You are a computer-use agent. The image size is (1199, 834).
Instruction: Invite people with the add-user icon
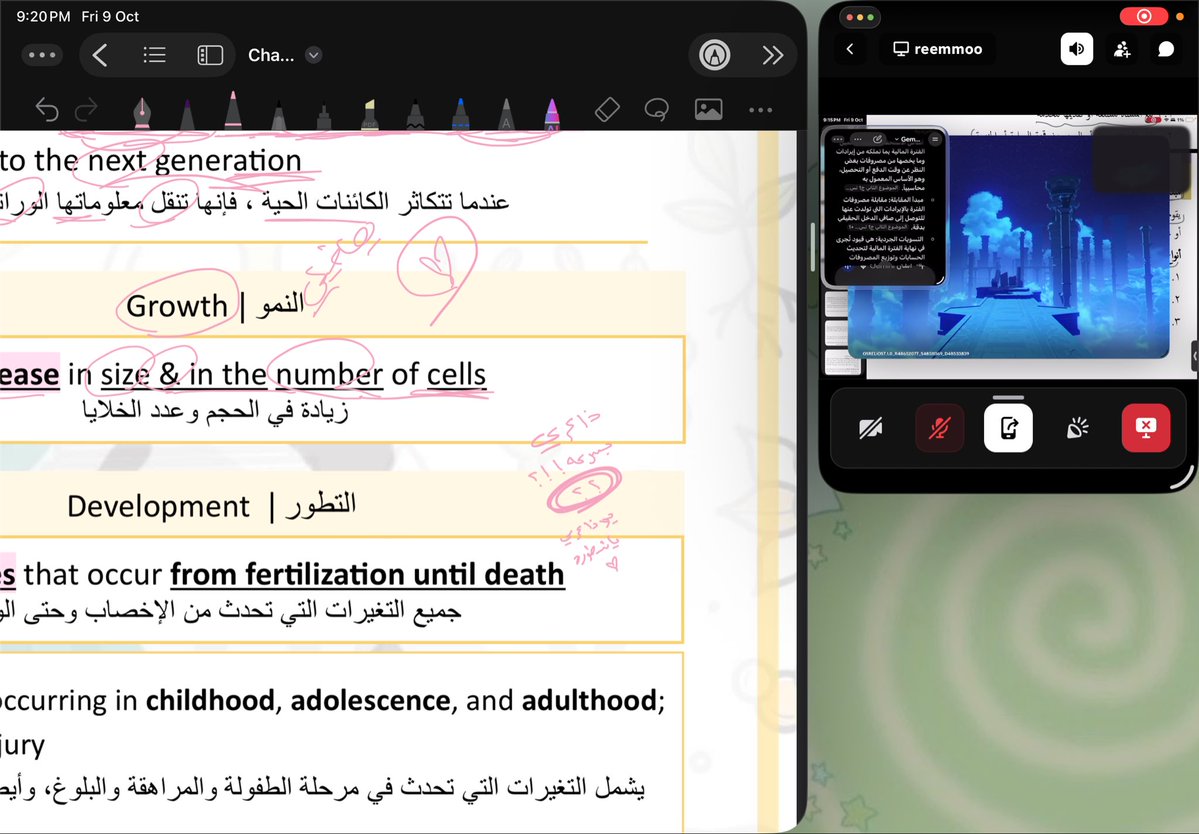pos(1122,49)
